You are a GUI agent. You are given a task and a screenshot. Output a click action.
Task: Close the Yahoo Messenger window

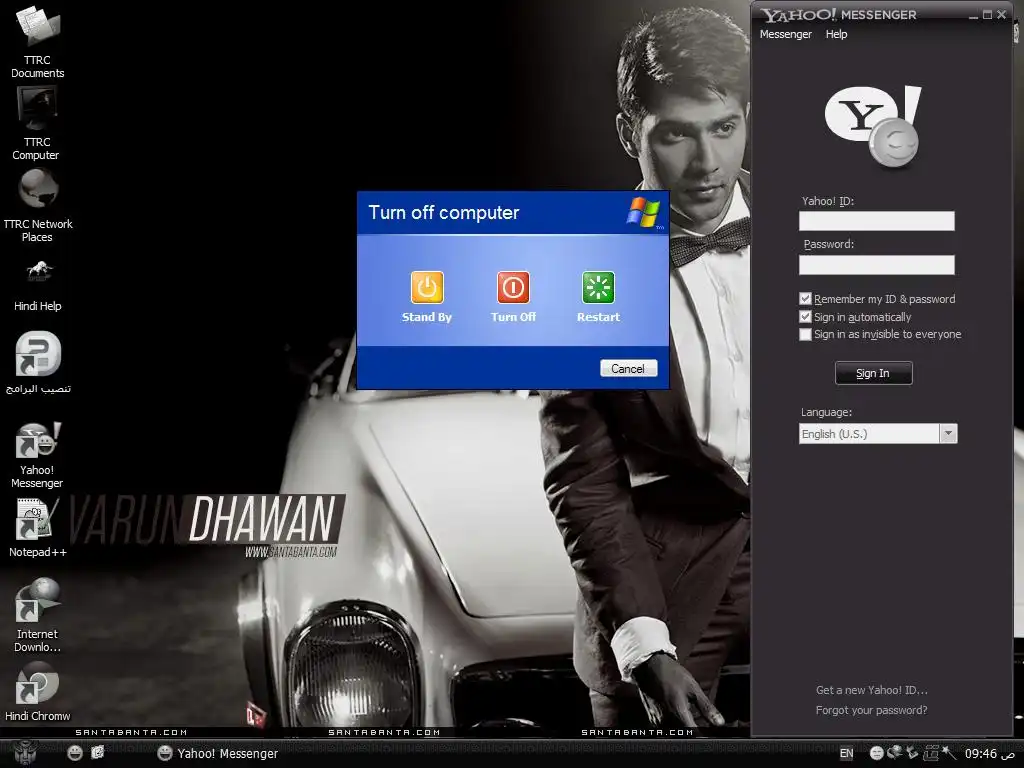coord(1001,14)
